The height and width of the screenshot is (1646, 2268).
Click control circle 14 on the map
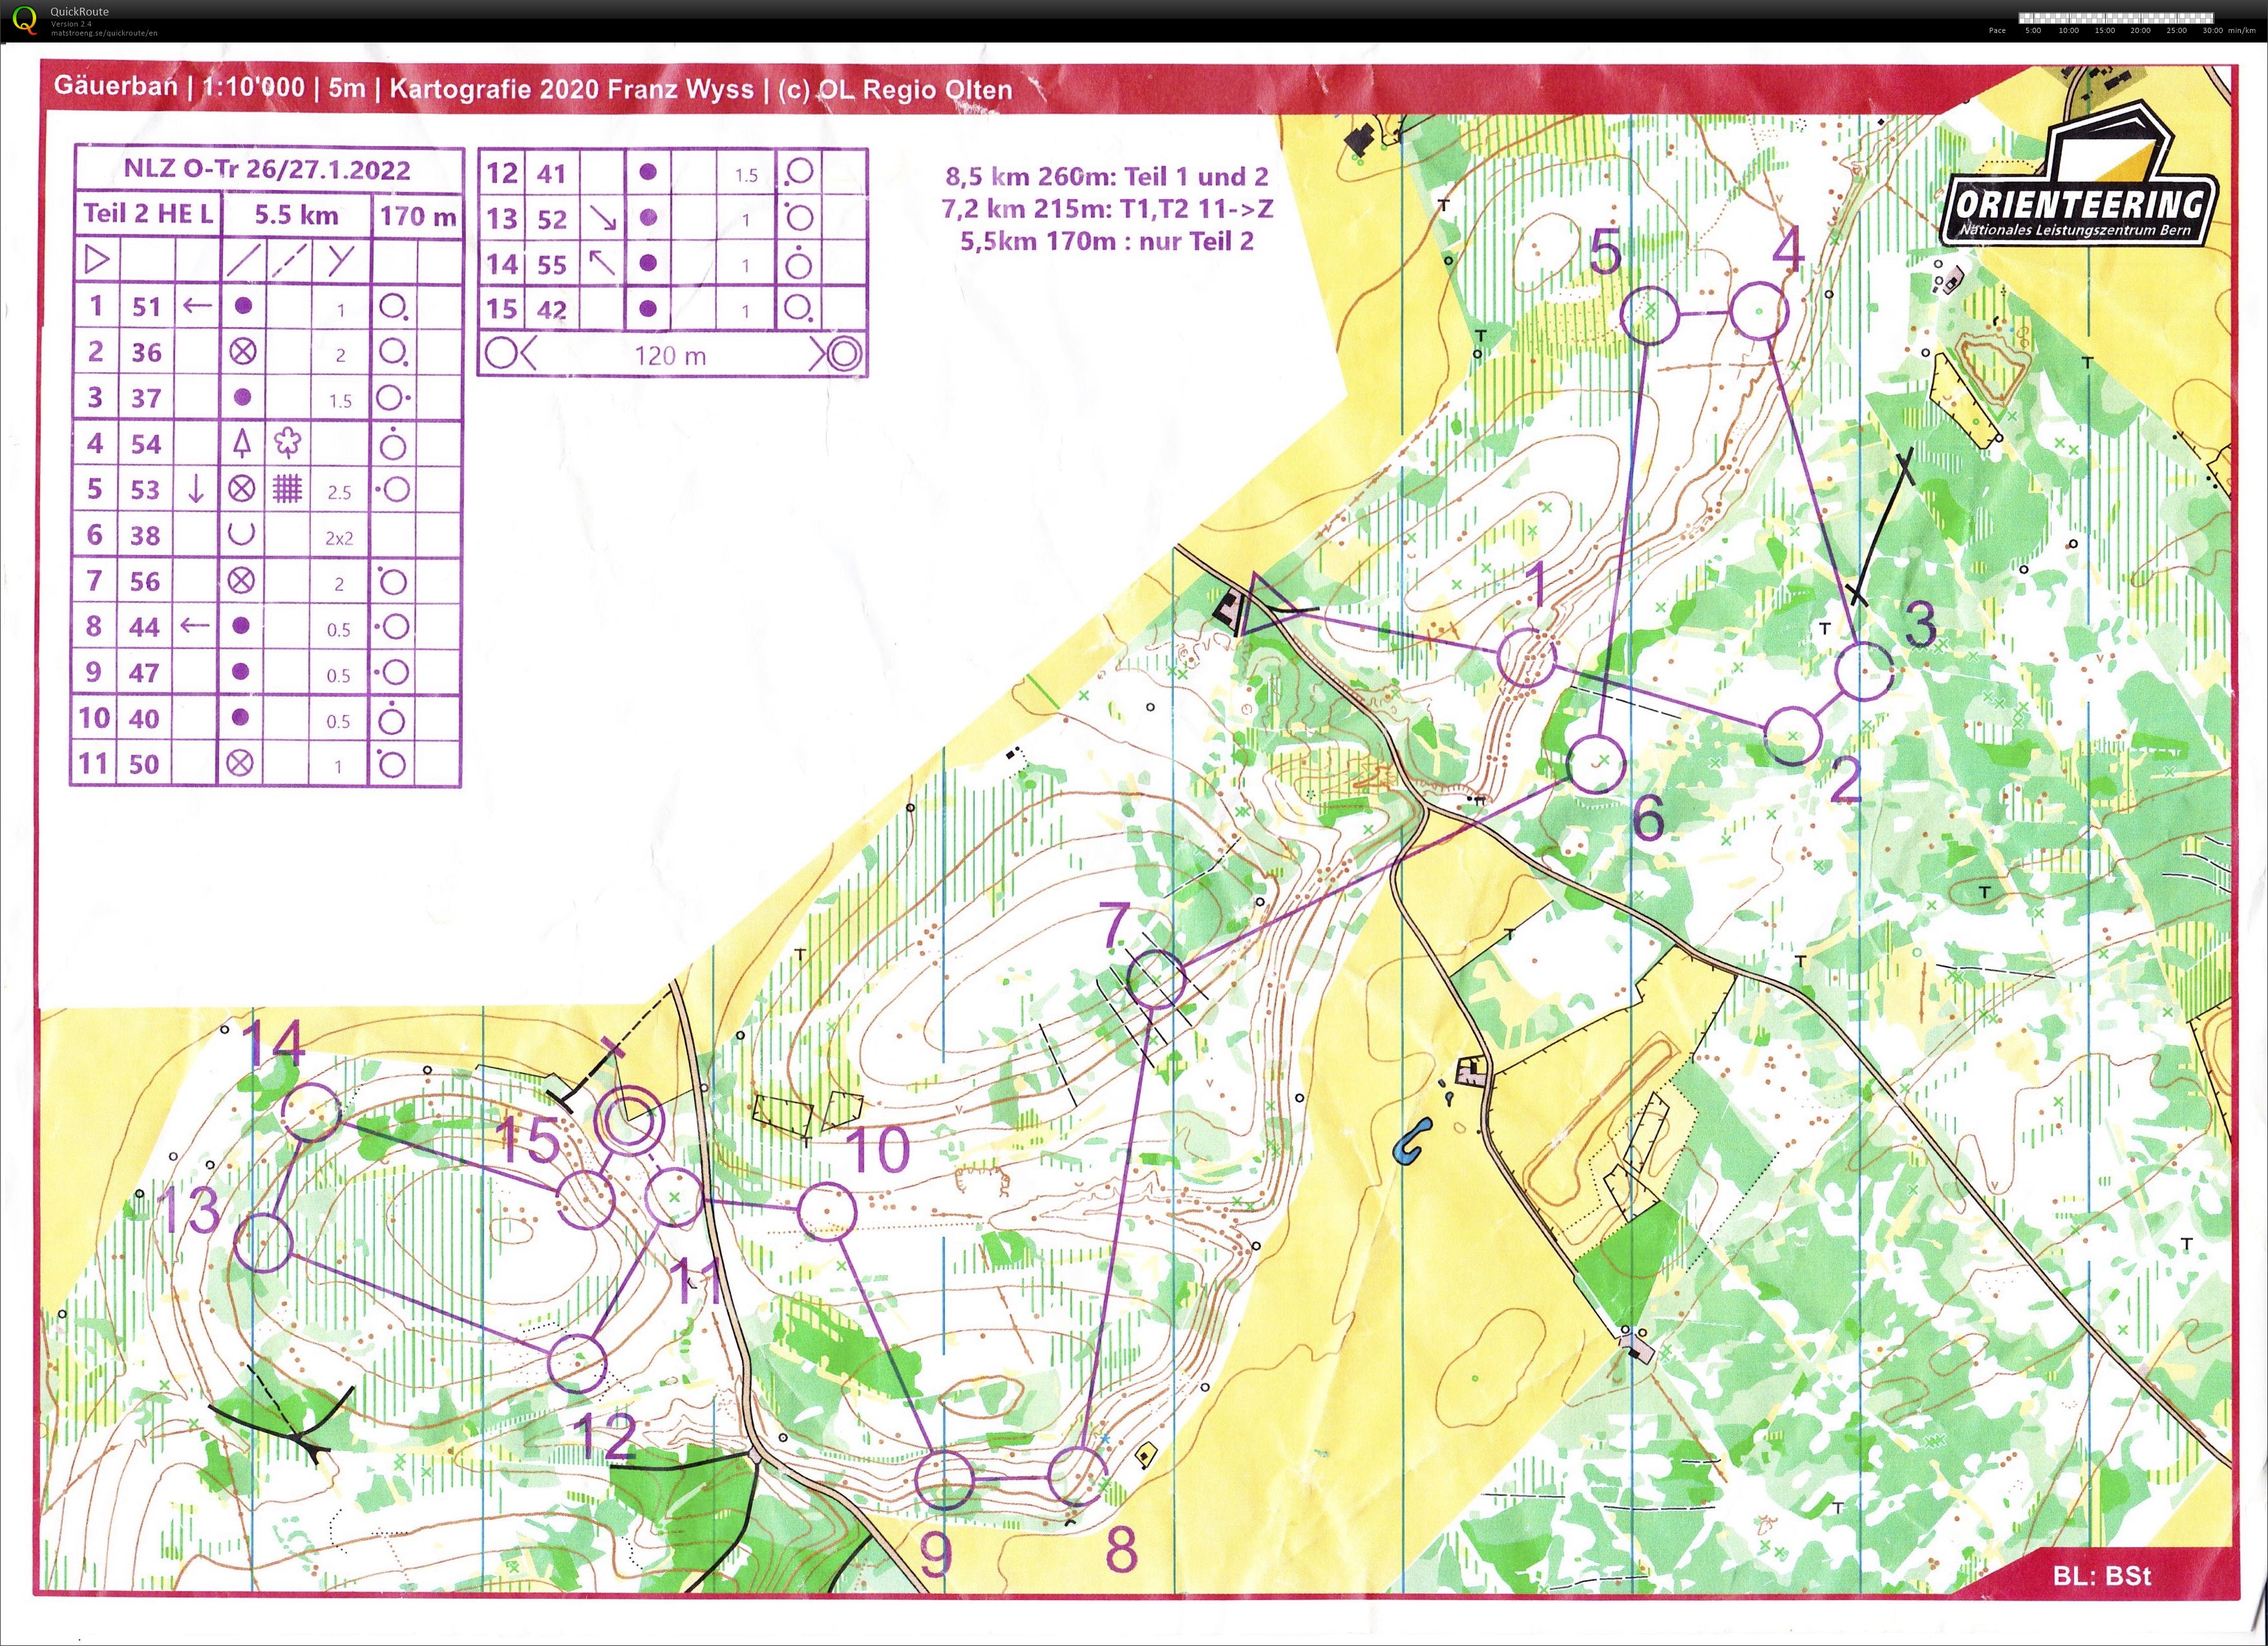pos(311,1112)
